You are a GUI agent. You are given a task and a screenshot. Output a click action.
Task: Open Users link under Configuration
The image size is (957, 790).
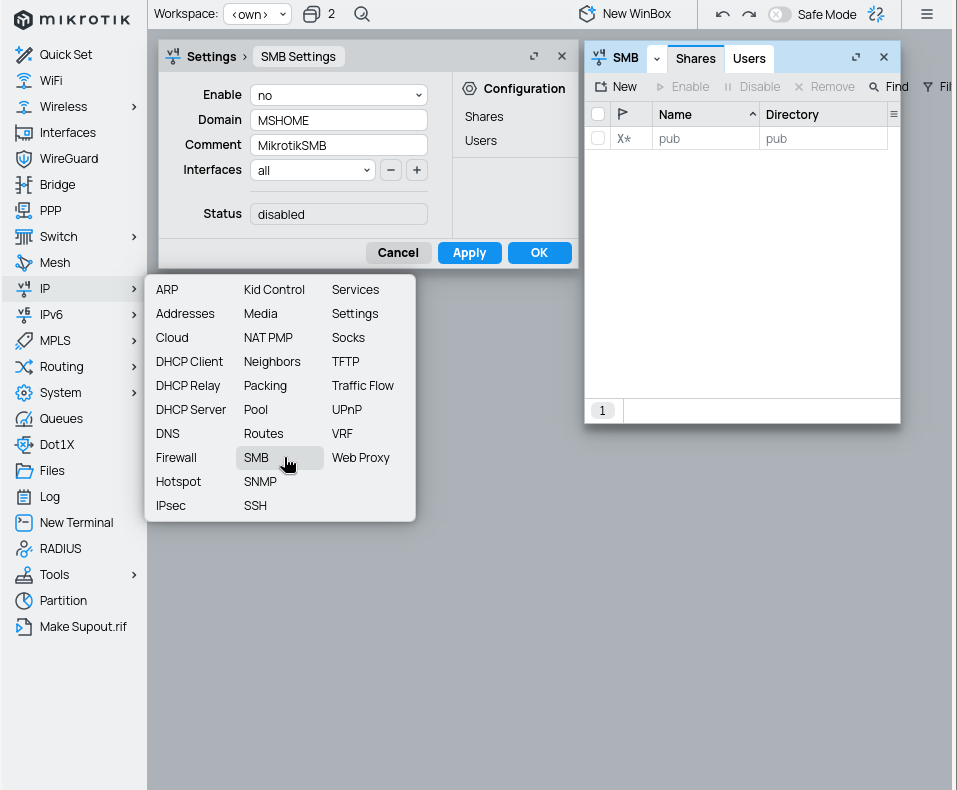(481, 140)
